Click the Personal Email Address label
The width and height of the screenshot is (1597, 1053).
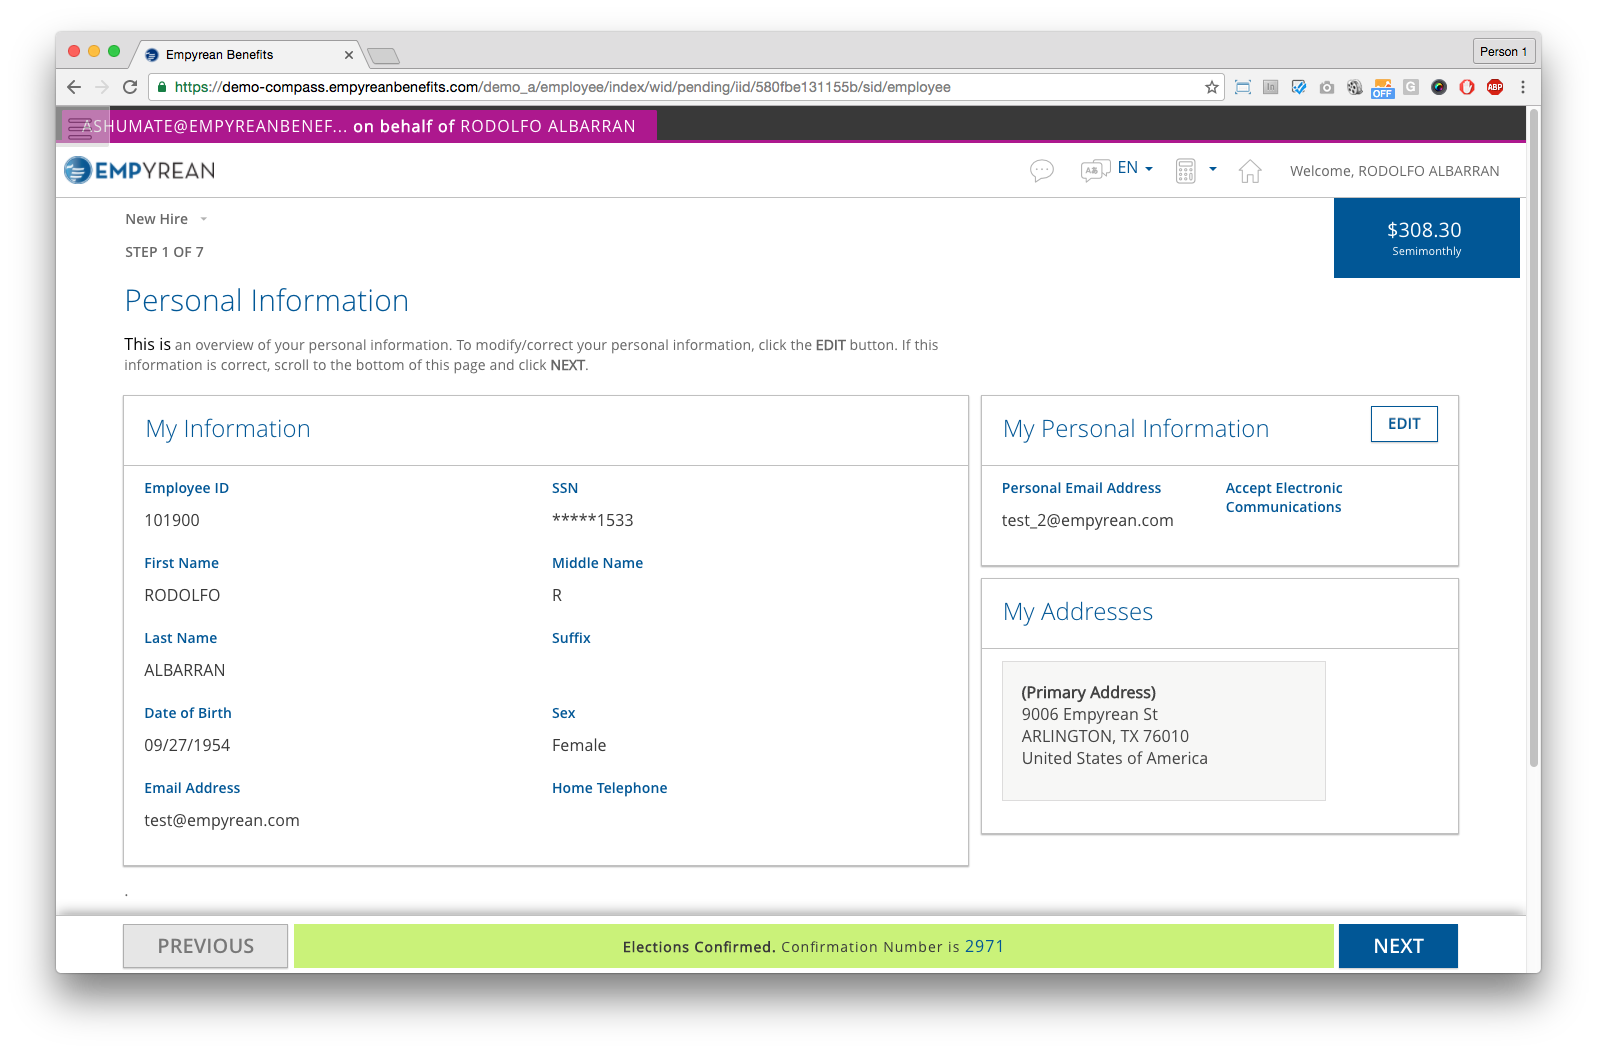pos(1081,488)
